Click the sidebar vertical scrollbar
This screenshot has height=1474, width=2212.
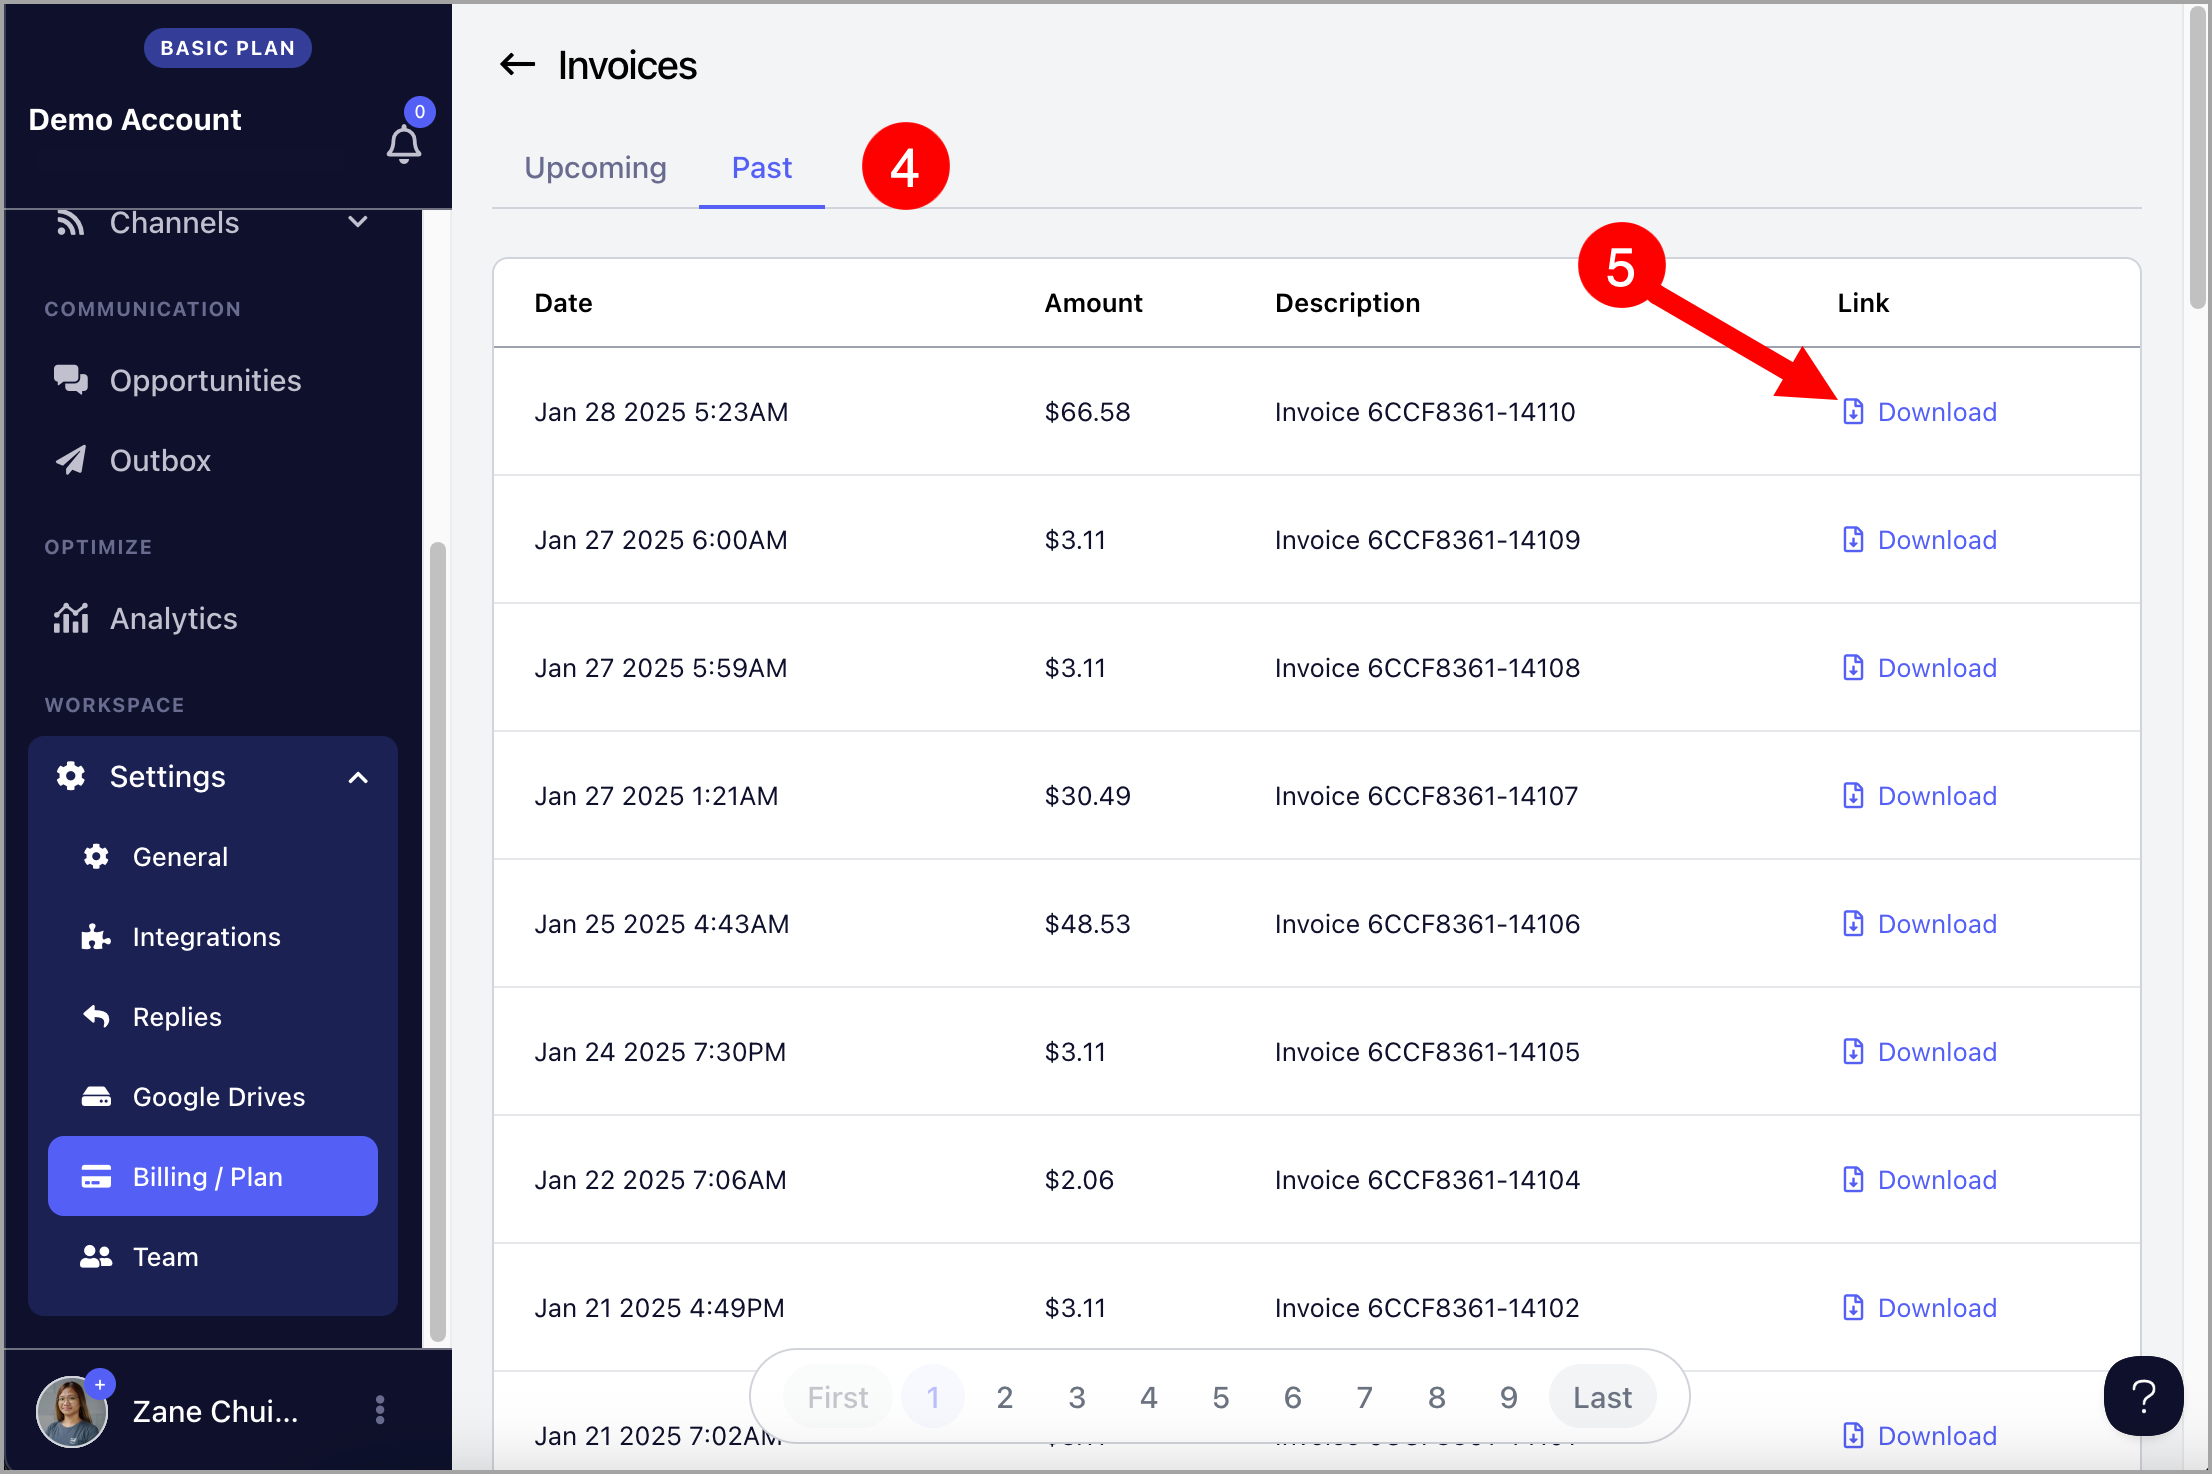point(437,940)
